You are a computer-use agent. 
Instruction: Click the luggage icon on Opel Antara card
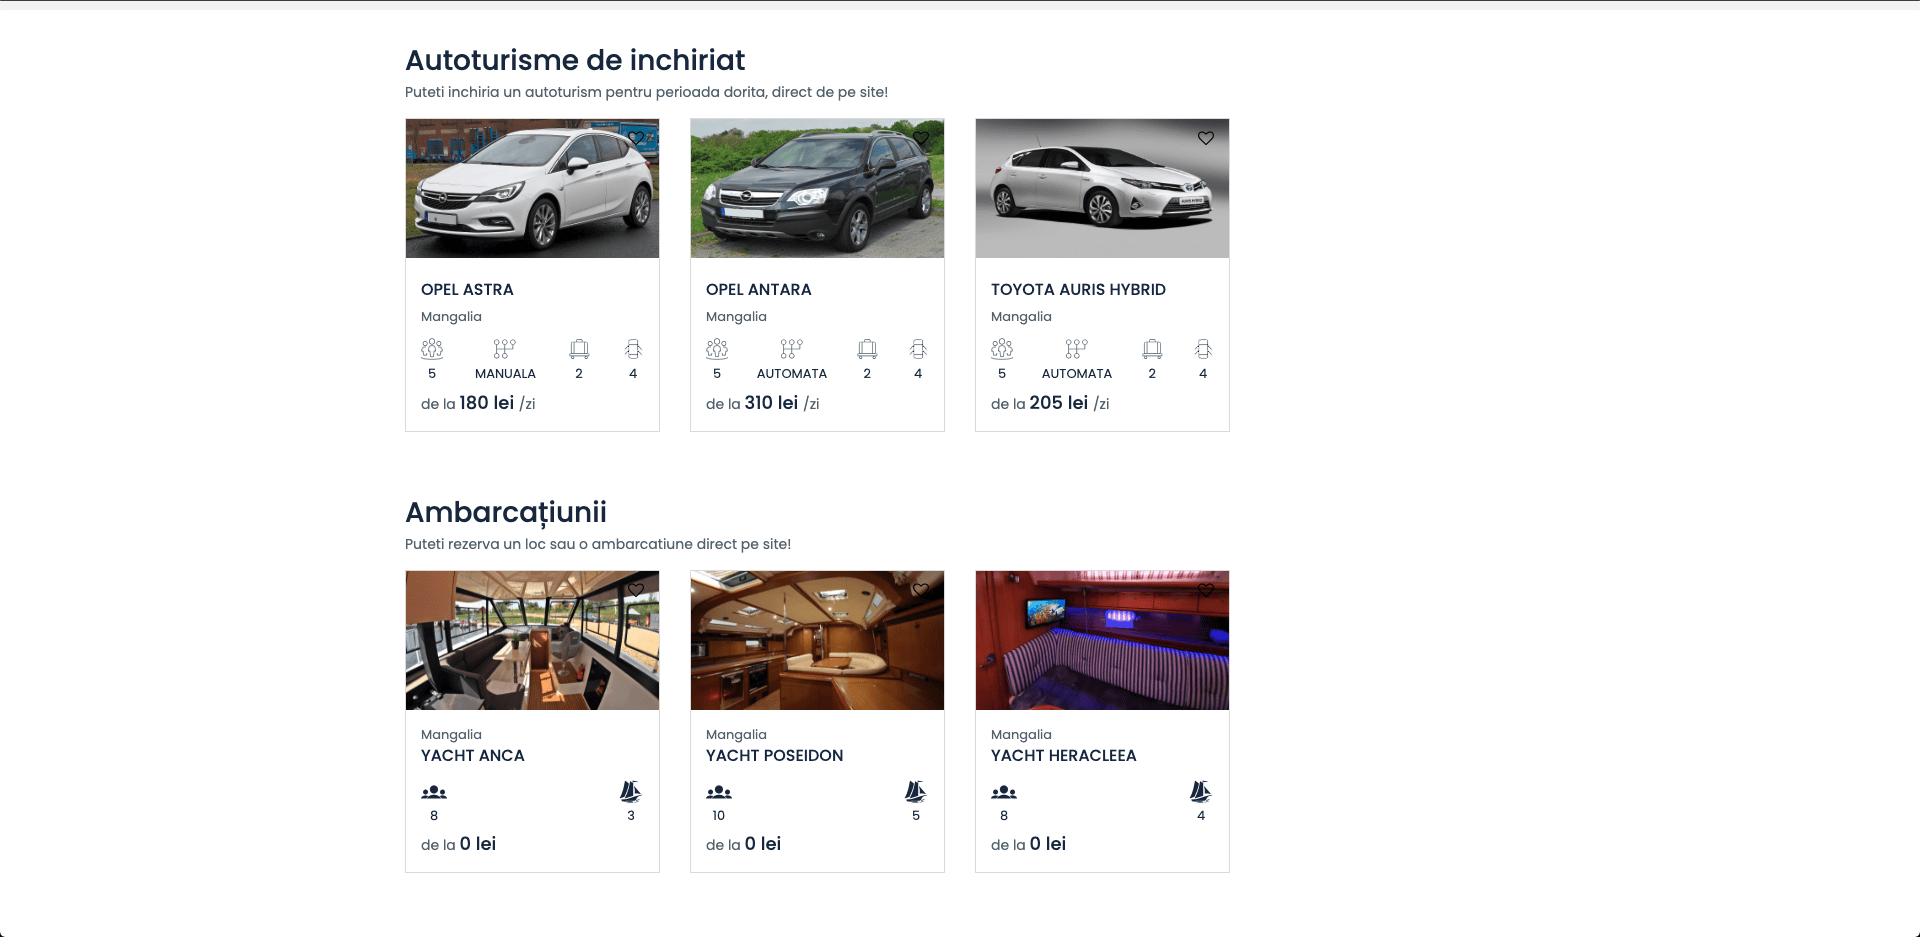pos(867,349)
